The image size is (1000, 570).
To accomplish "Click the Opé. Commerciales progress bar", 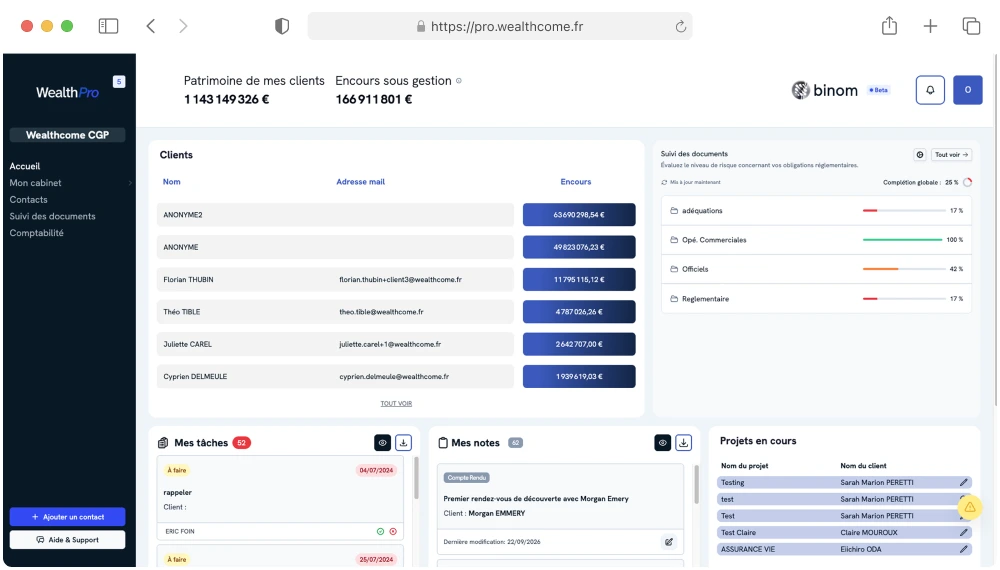I will tap(903, 240).
